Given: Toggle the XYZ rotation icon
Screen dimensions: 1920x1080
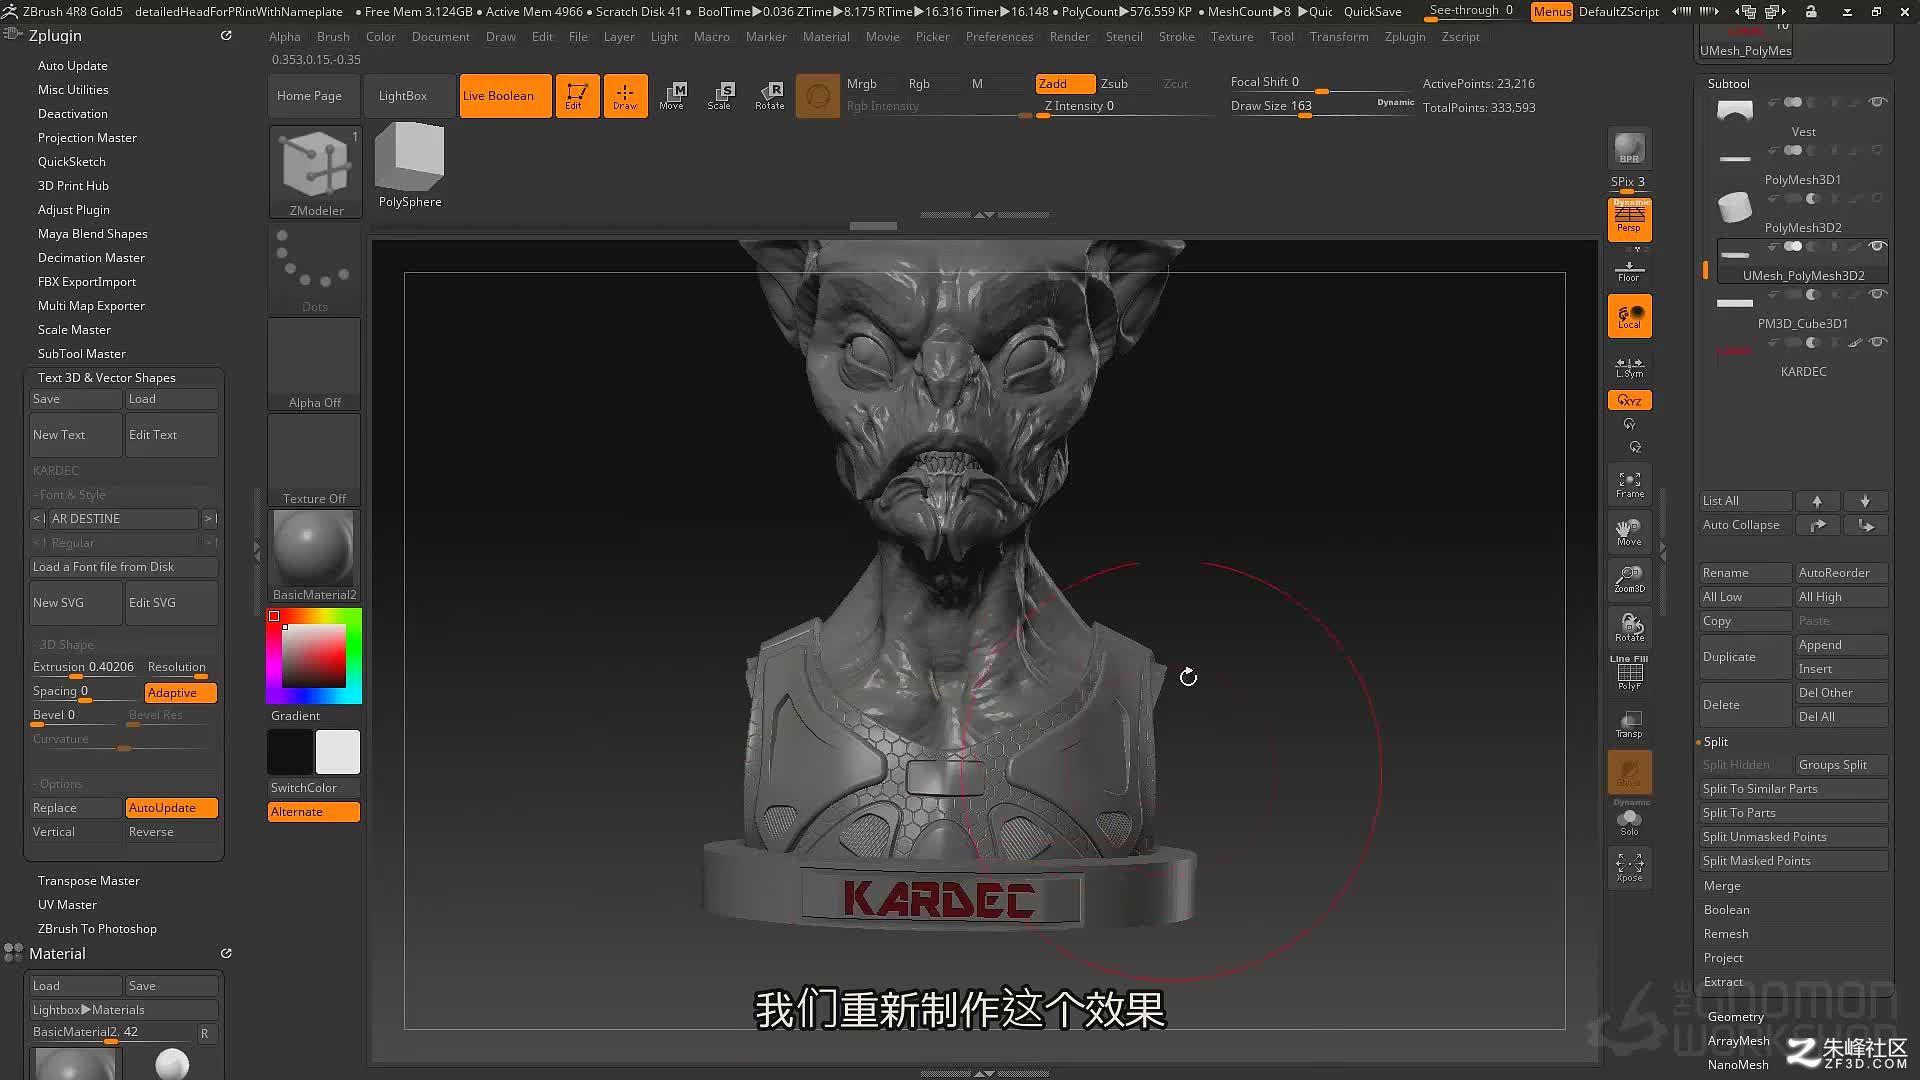Looking at the screenshot, I should [x=1629, y=400].
